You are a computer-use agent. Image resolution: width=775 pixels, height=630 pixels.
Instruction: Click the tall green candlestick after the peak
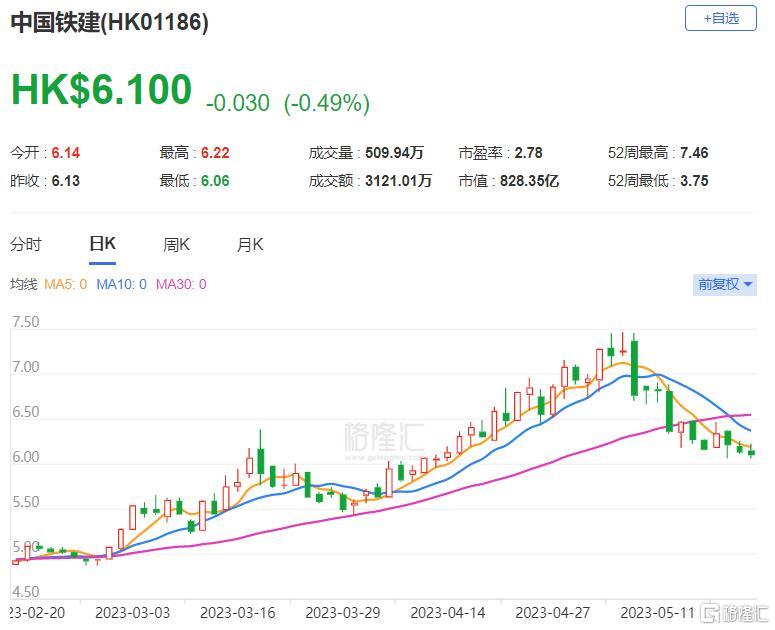[x=634, y=368]
